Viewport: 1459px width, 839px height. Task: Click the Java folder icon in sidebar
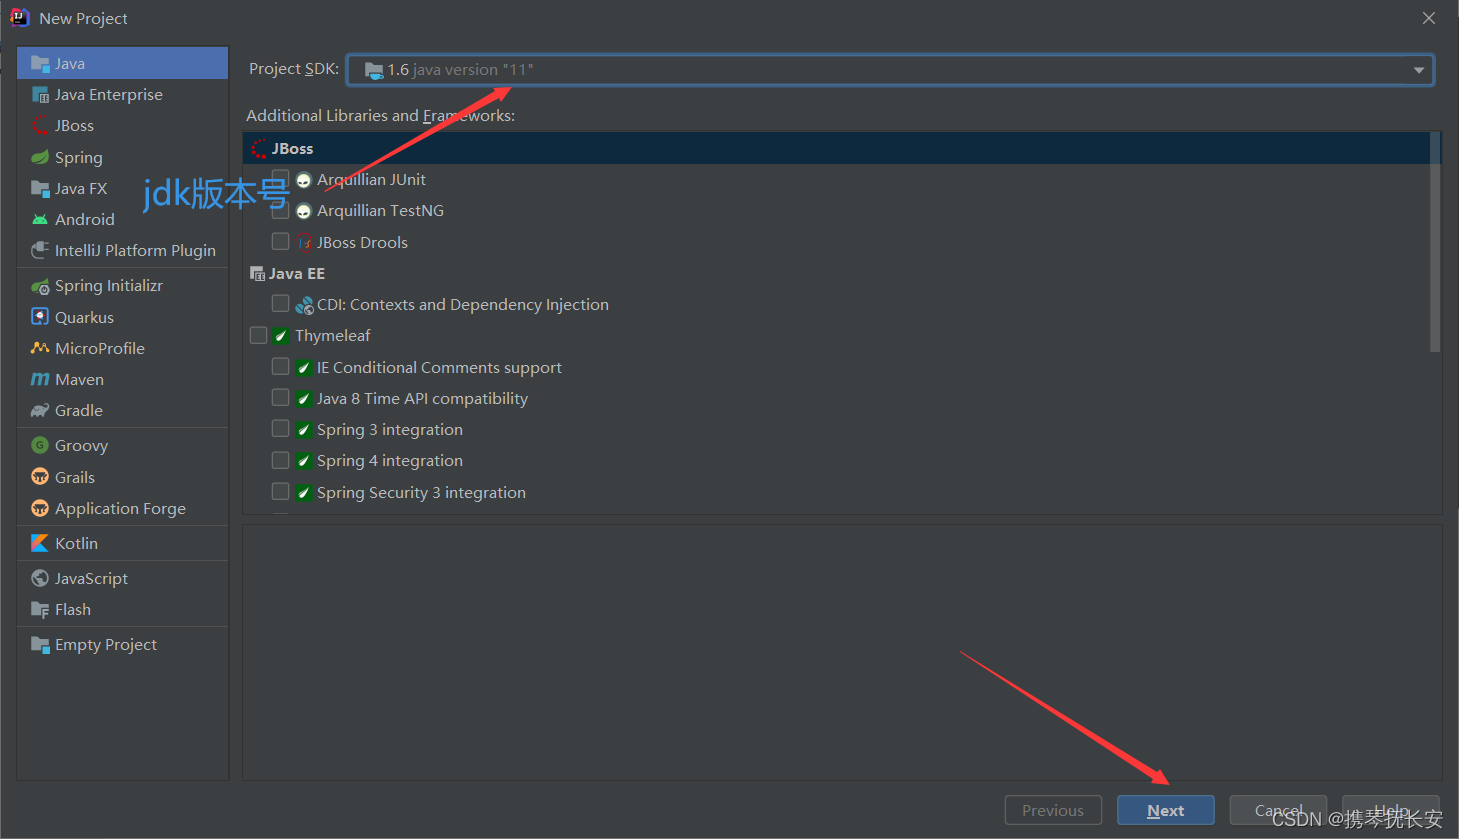[x=40, y=64]
